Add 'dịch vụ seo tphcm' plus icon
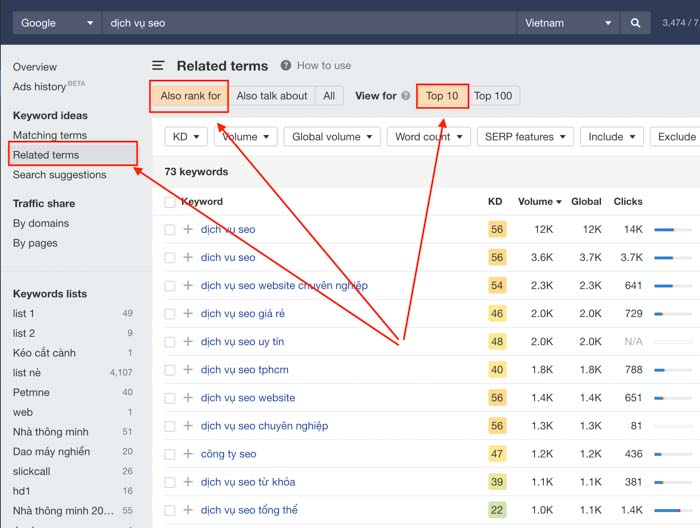Screen dimensions: 700x528 188,370
